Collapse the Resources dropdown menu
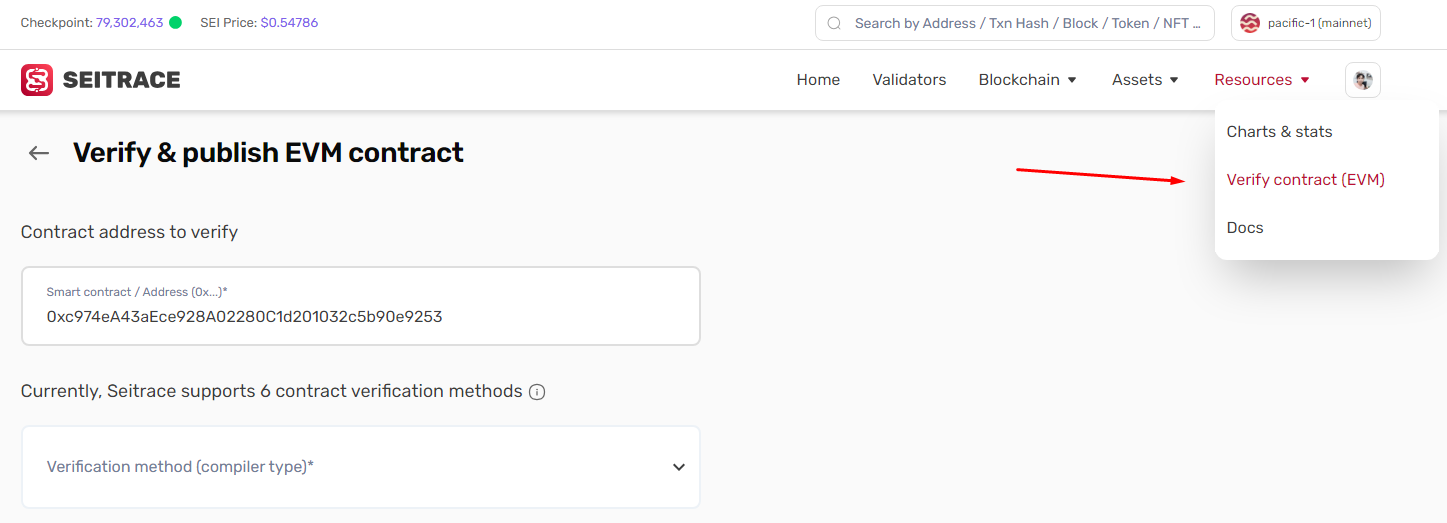Viewport: 1447px width, 523px height. (1262, 80)
